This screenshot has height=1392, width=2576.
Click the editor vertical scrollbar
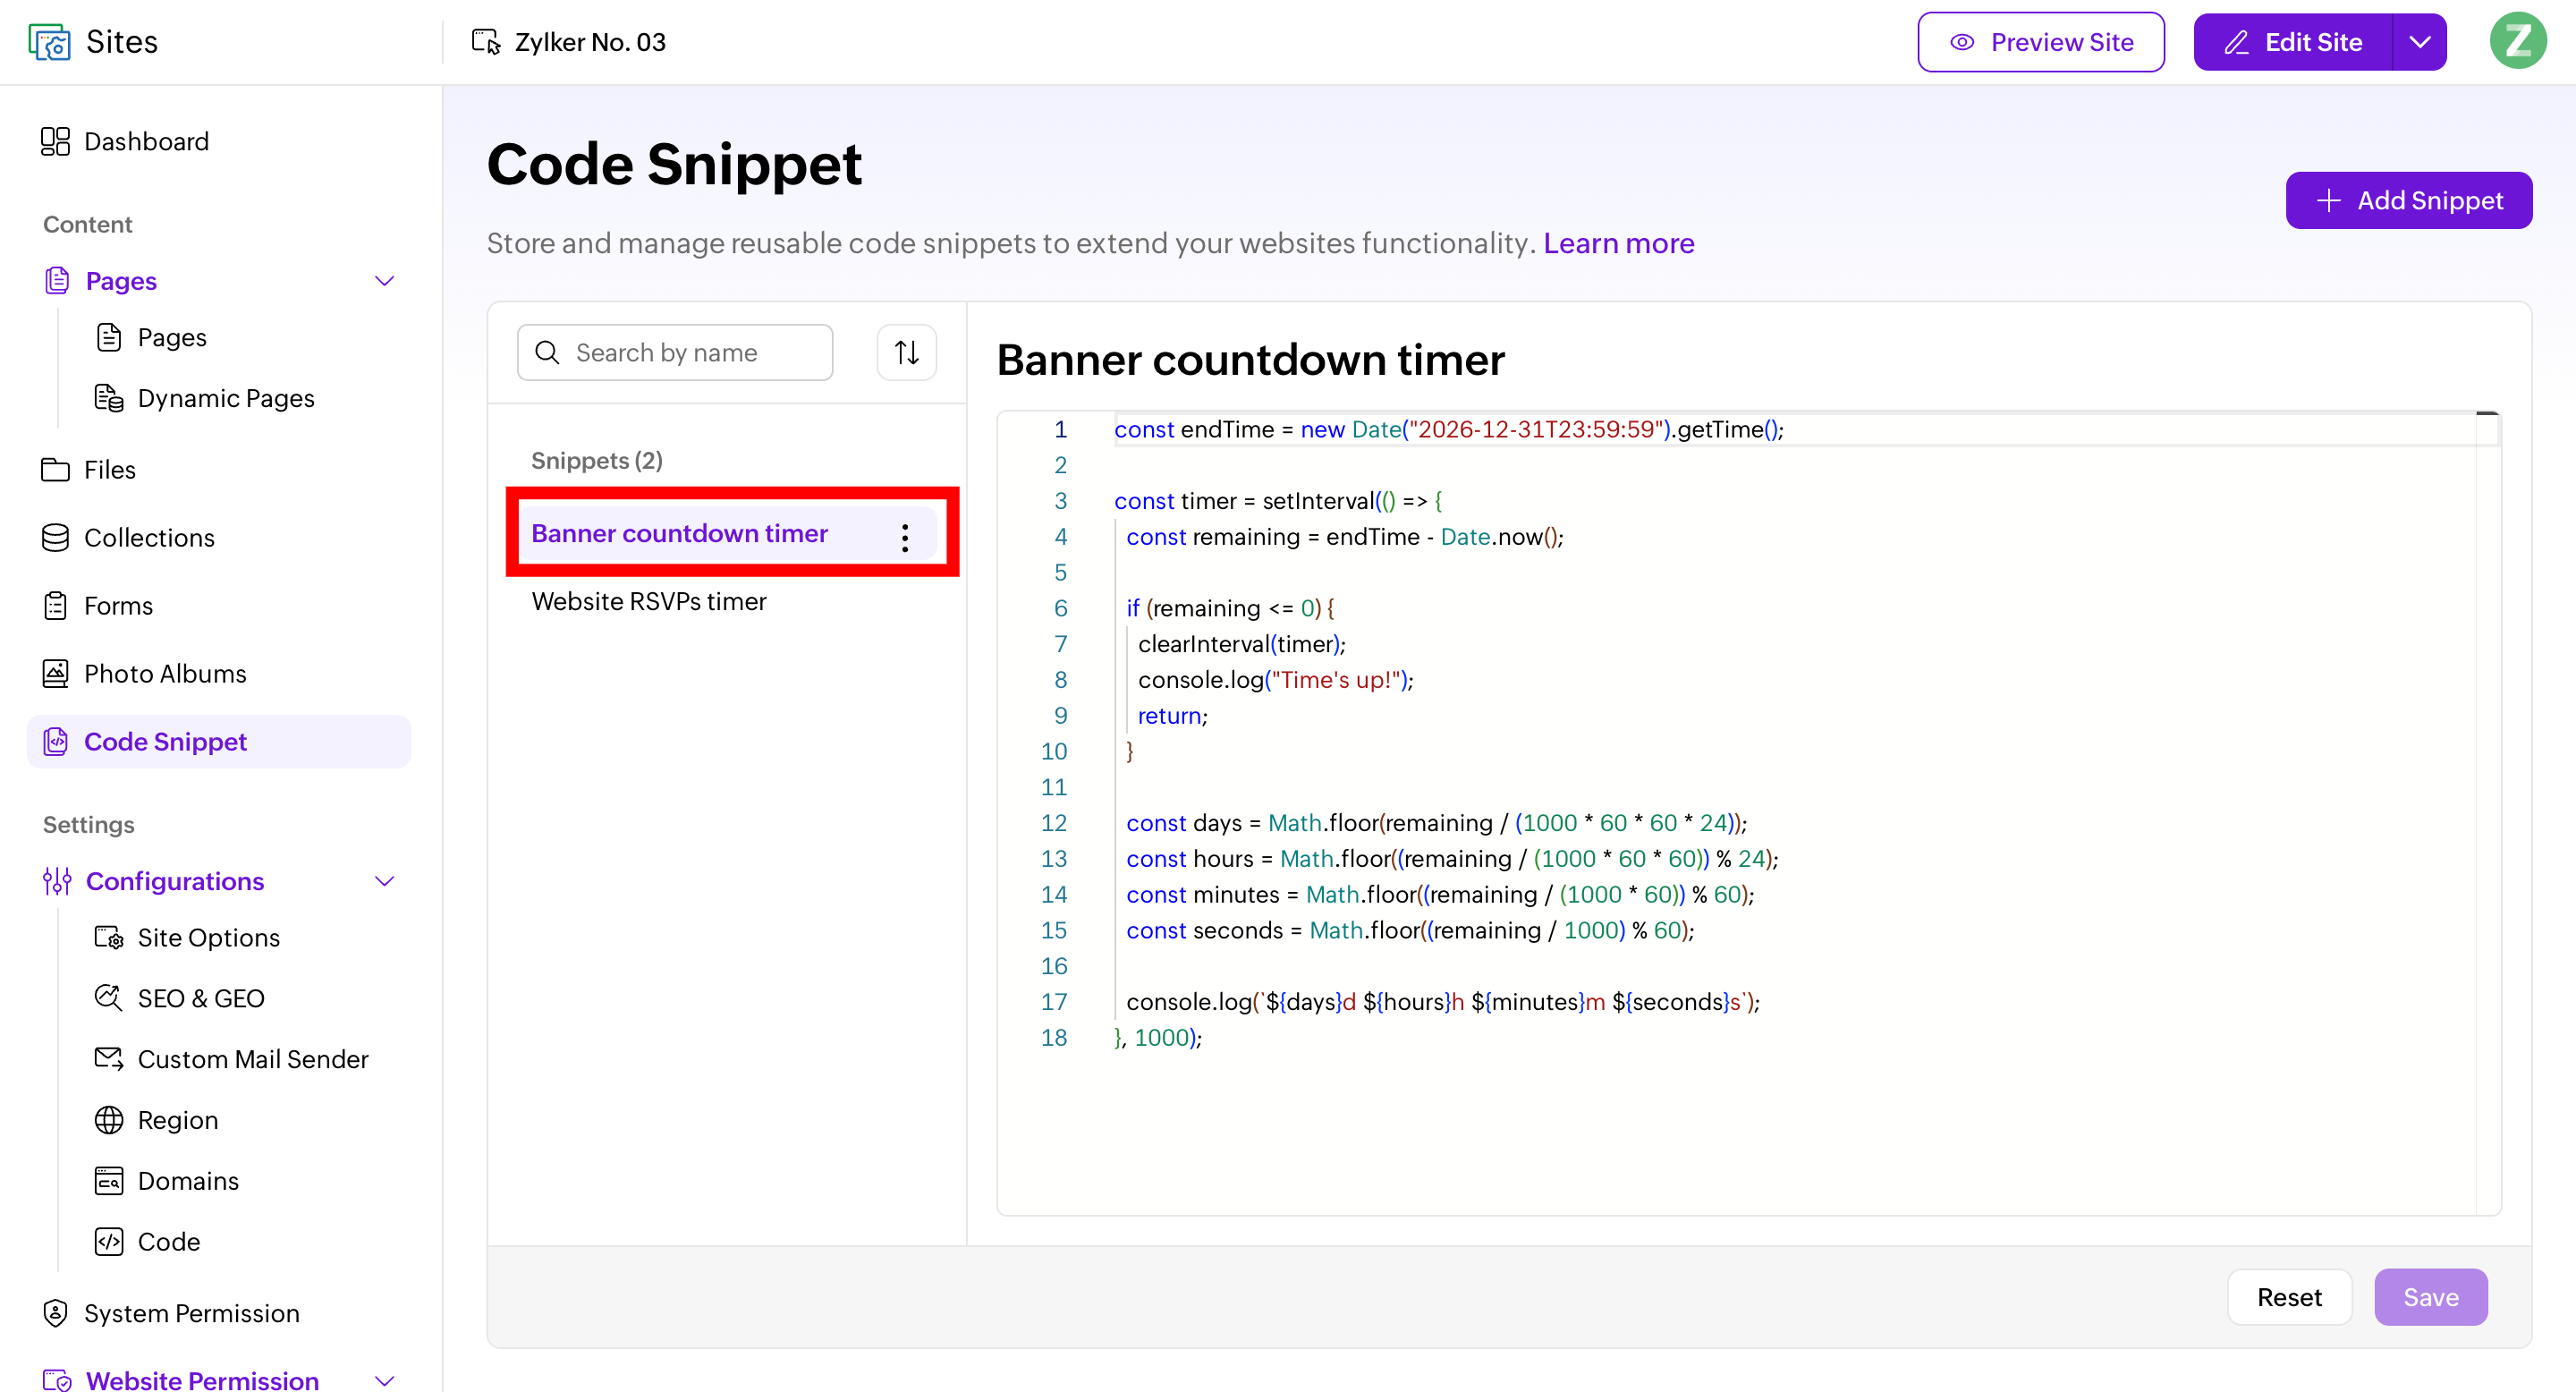2487,812
